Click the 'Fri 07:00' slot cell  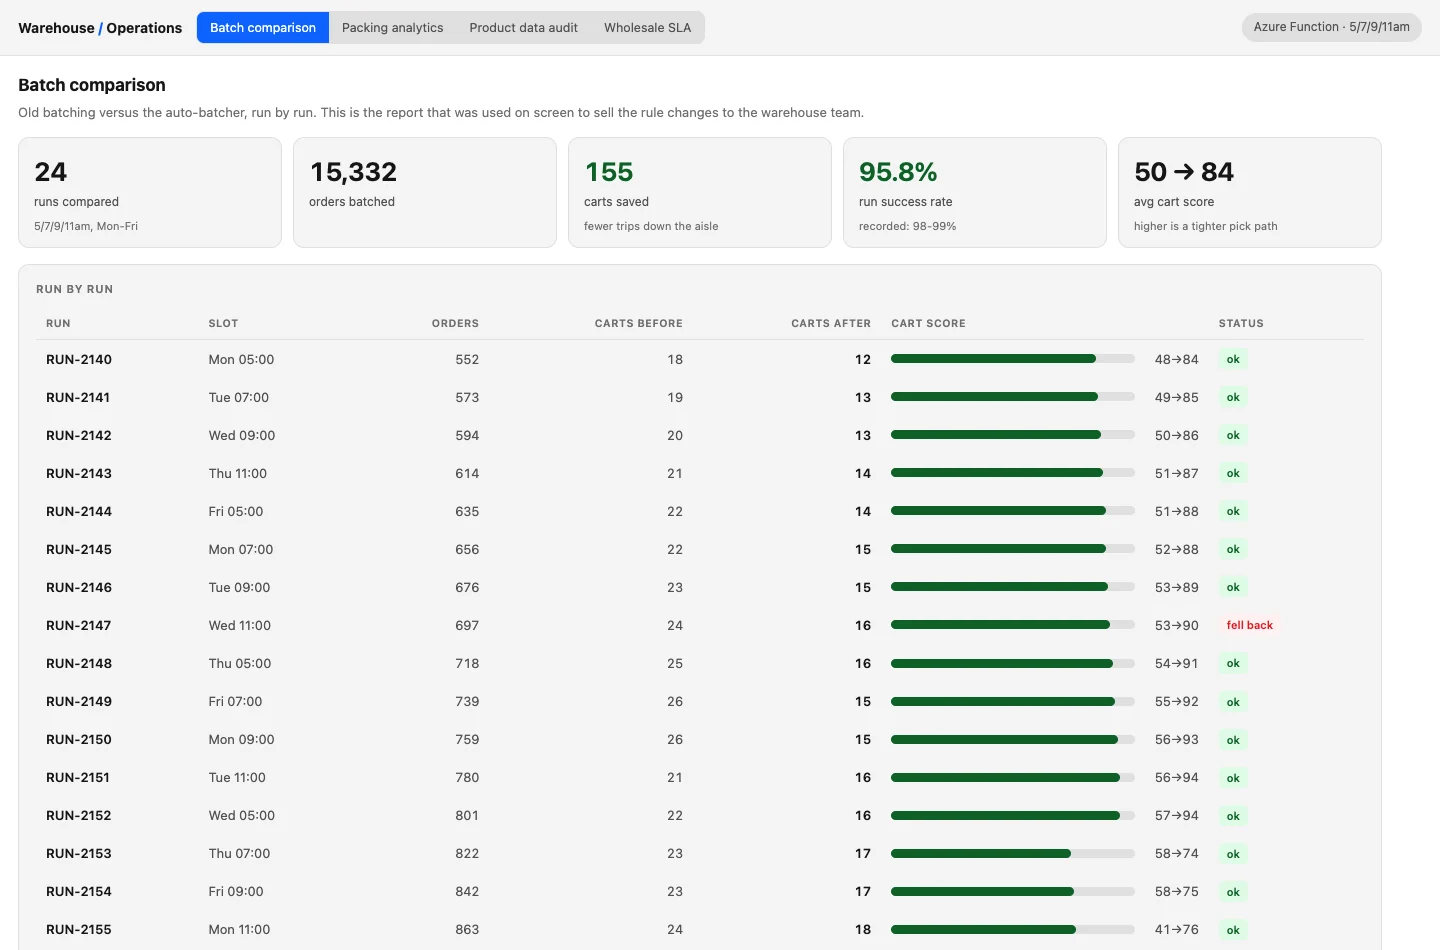235,701
